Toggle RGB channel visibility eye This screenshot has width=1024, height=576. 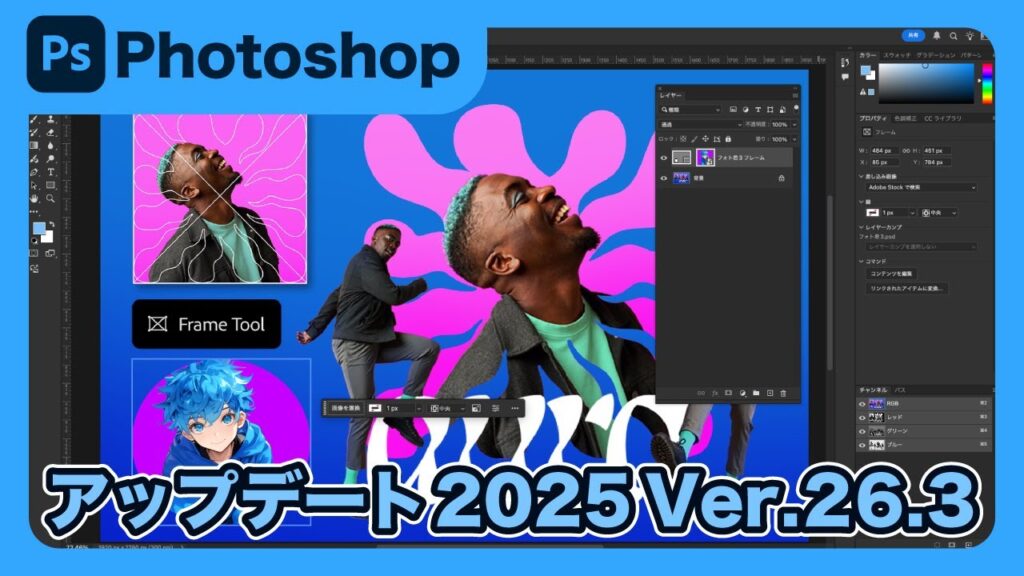[862, 404]
